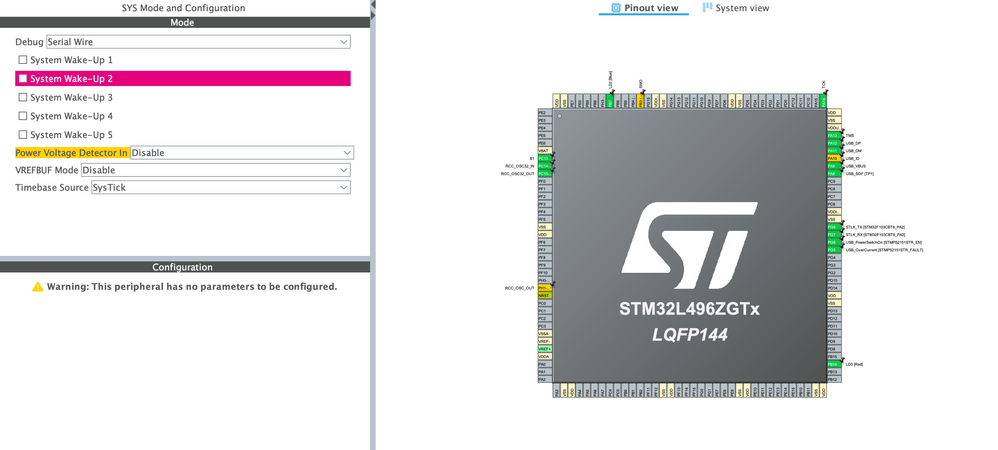Select the green PC14 pin for RCC_OSC32_IN
The image size is (998, 450).
pyautogui.click(x=545, y=165)
